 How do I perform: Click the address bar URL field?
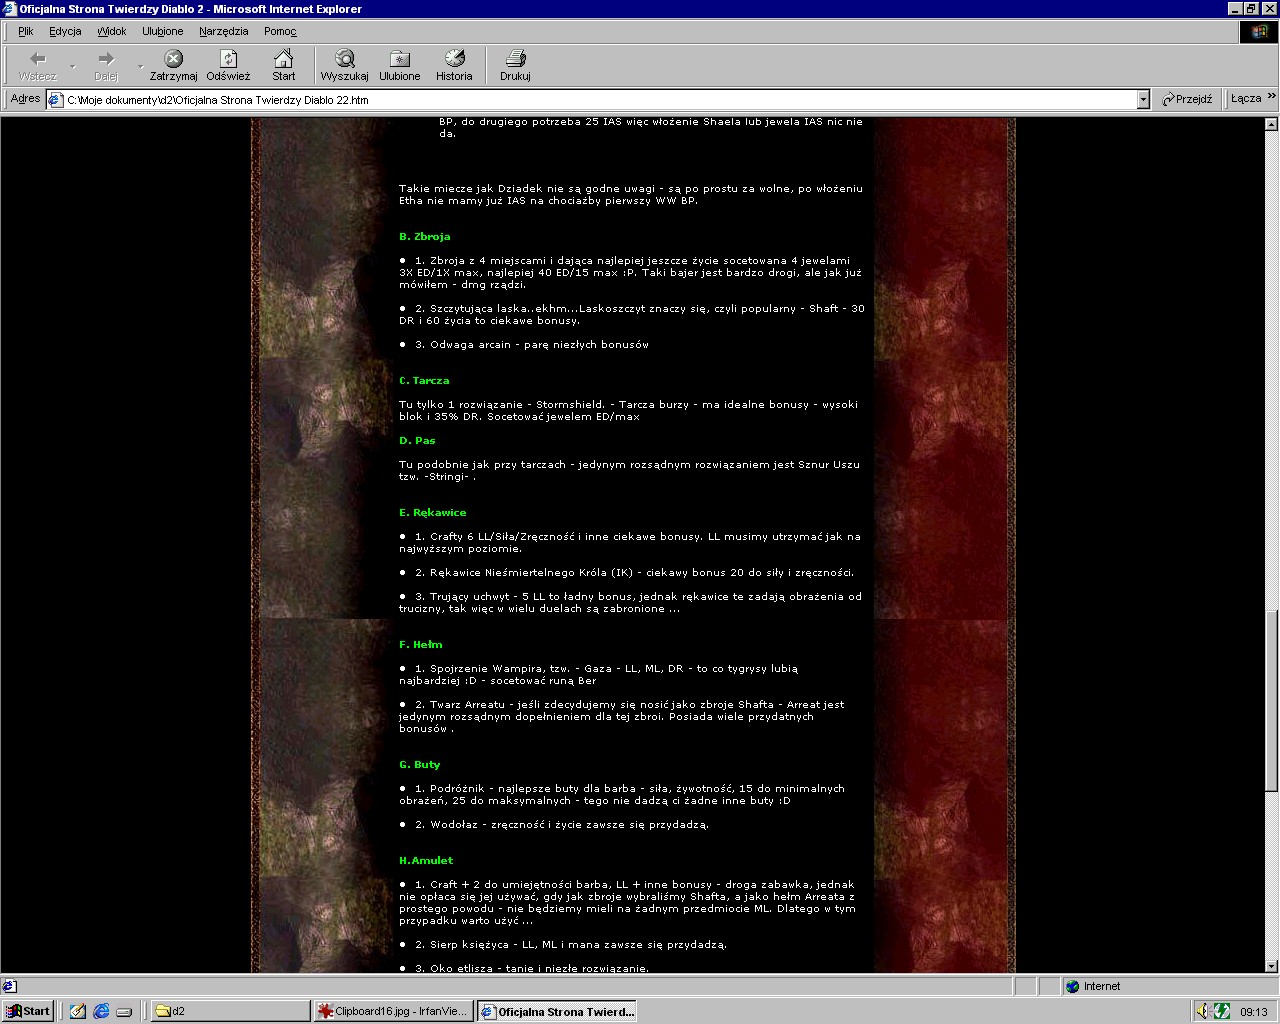600,100
